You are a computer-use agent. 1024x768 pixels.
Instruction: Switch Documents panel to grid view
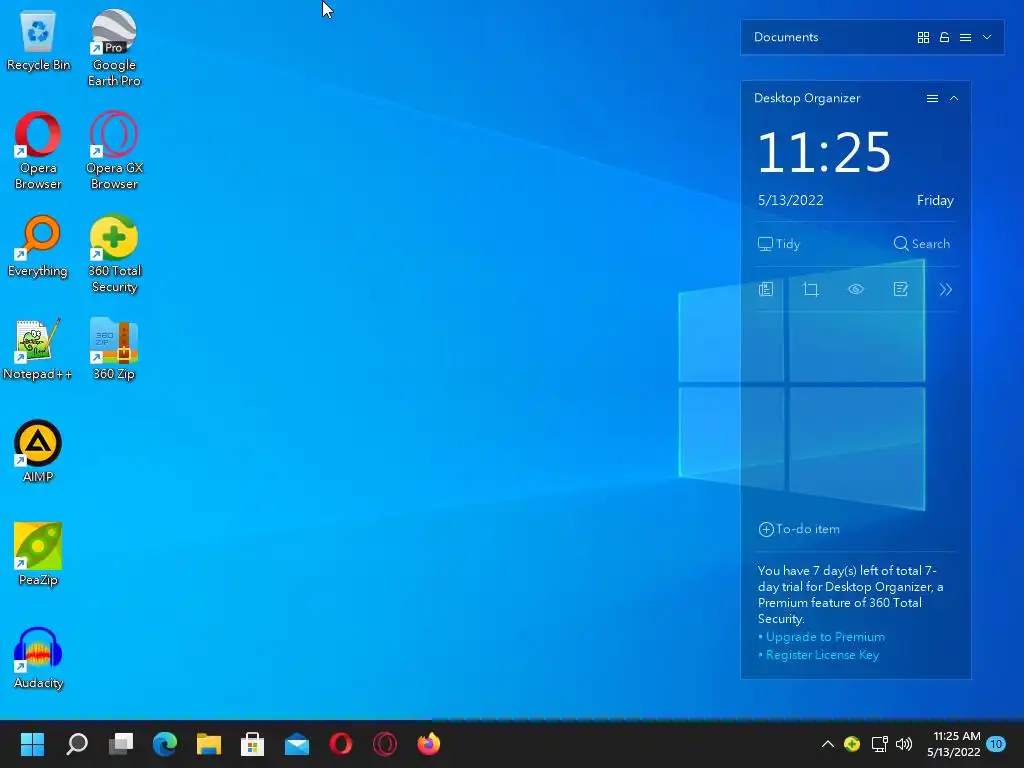923,37
